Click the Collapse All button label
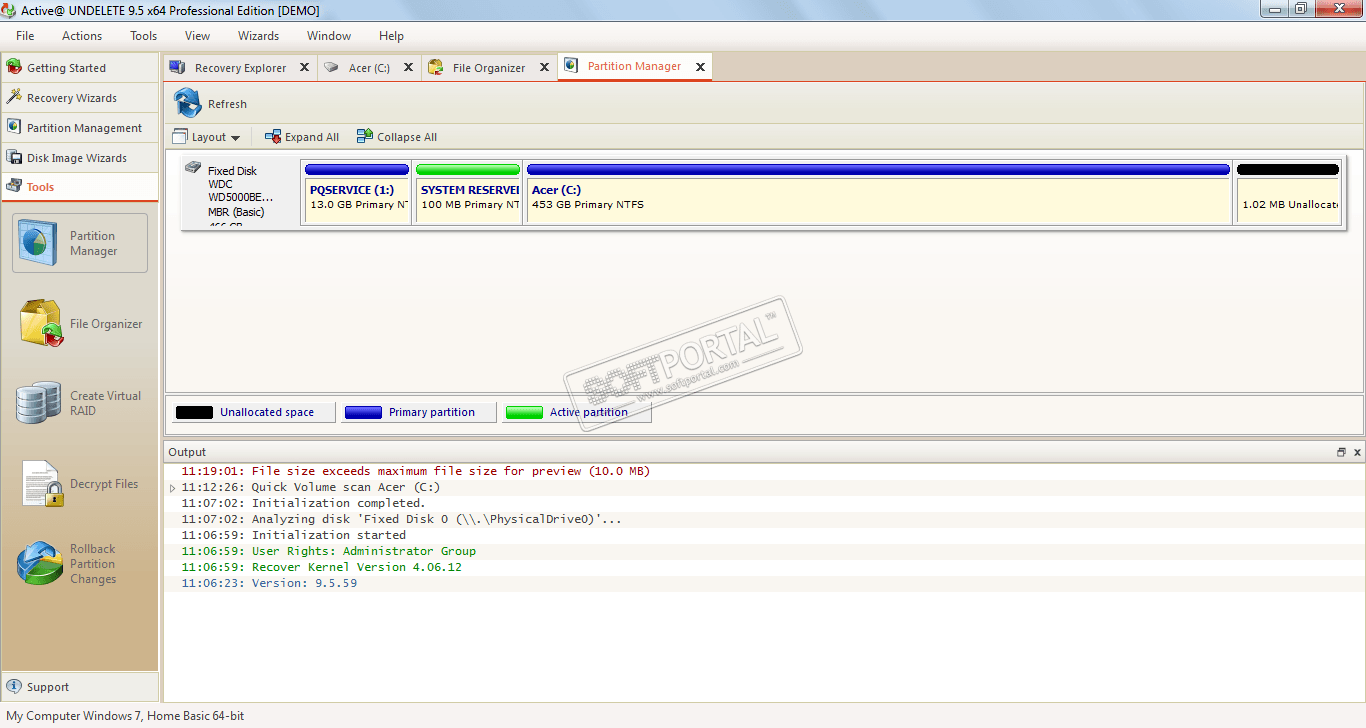The image size is (1366, 728). point(407,137)
